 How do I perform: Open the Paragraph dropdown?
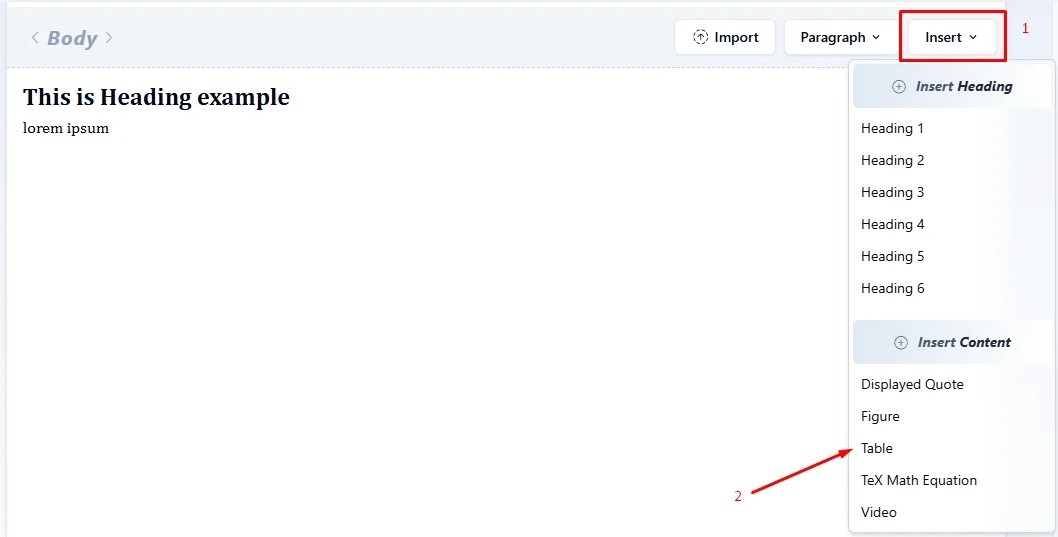[840, 37]
